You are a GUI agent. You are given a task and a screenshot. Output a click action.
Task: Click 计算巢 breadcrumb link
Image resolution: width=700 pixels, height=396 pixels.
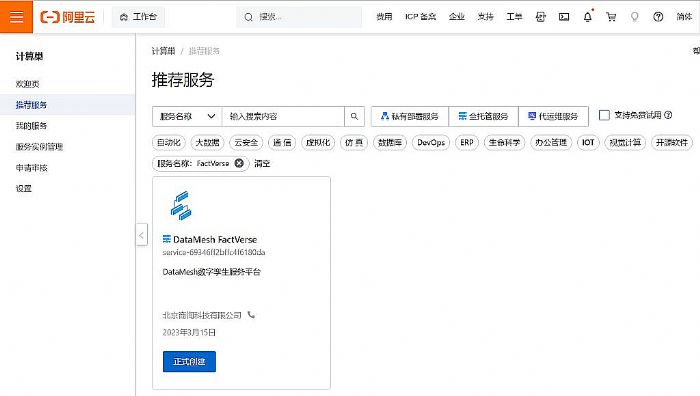click(x=163, y=51)
